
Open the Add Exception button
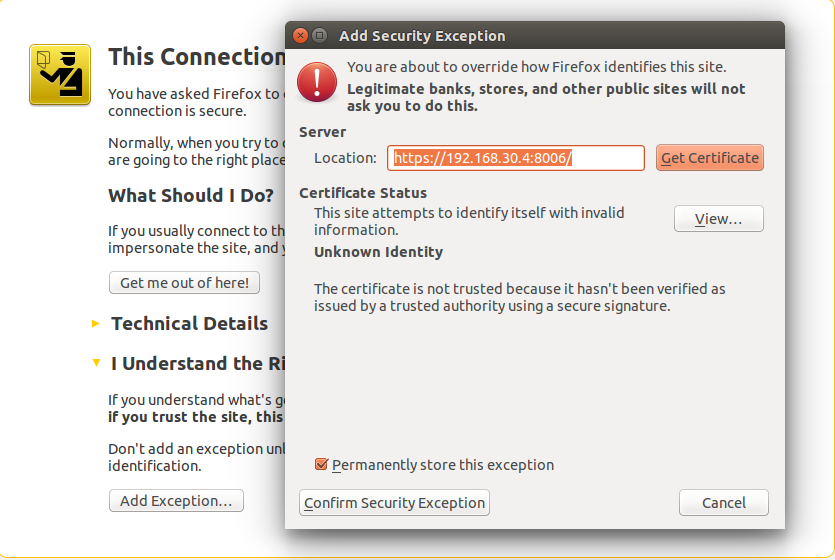pyautogui.click(x=176, y=501)
